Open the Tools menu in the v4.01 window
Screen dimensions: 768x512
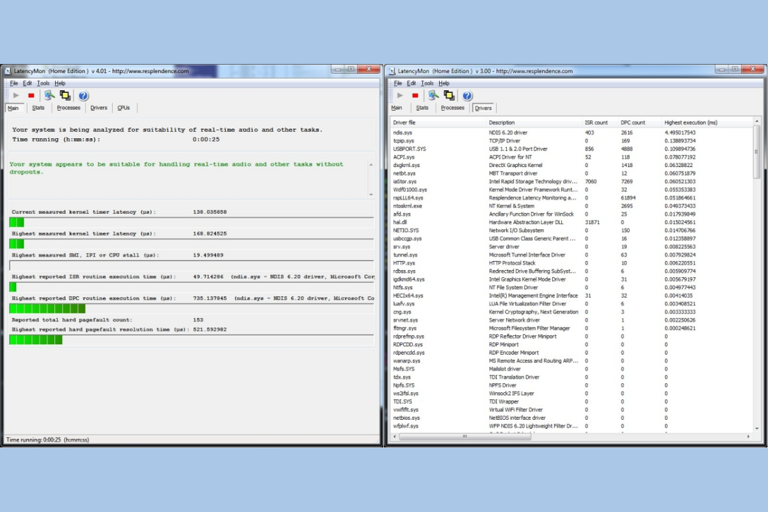tap(43, 83)
